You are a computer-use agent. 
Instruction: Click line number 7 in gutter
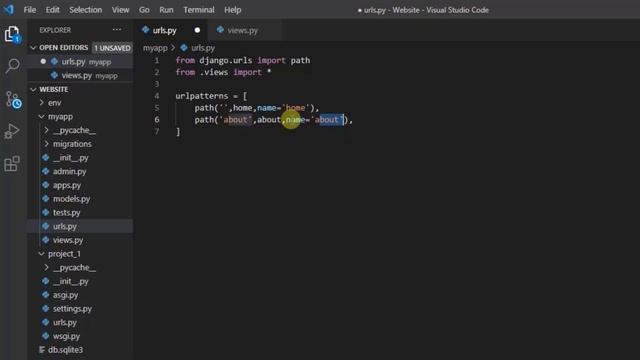click(157, 131)
